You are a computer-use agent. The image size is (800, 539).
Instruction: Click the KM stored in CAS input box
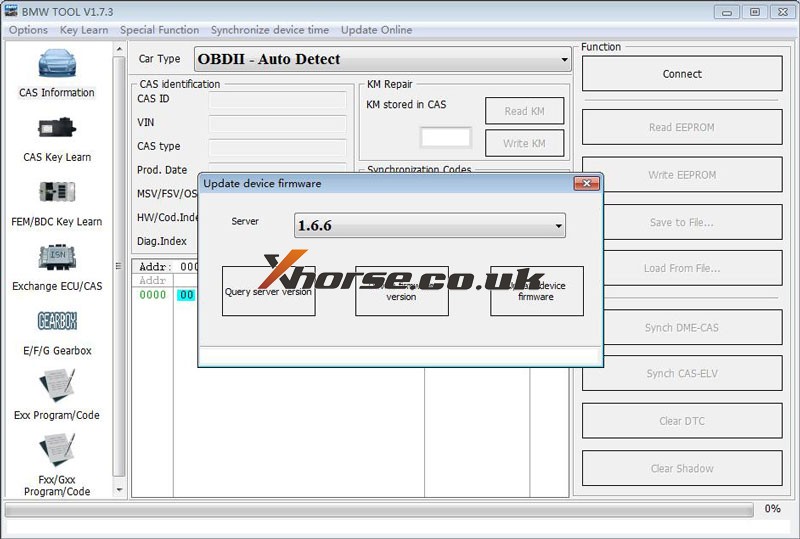pos(445,137)
